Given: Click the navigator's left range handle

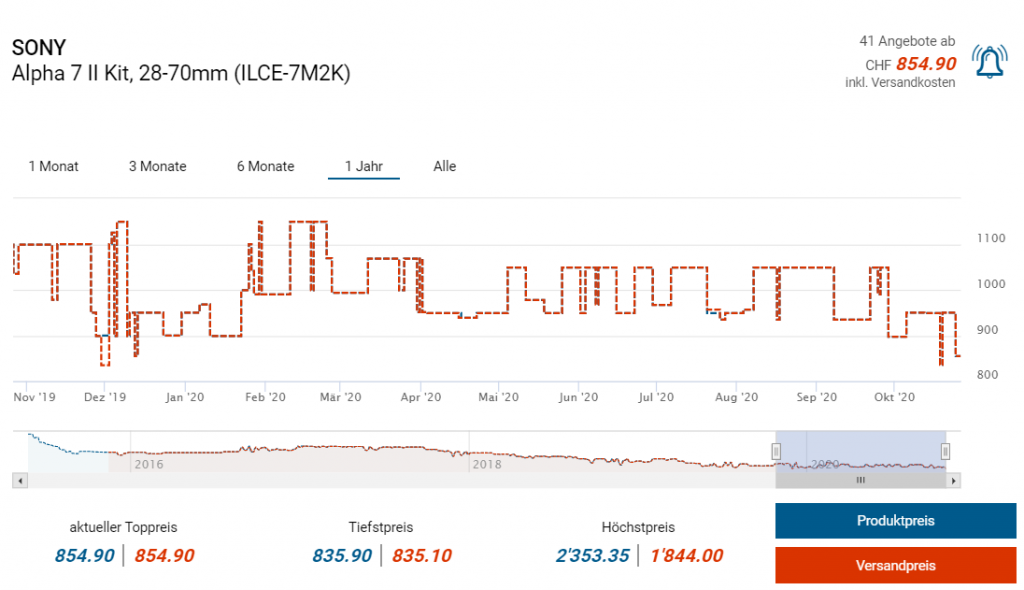Looking at the screenshot, I should pos(776,451).
